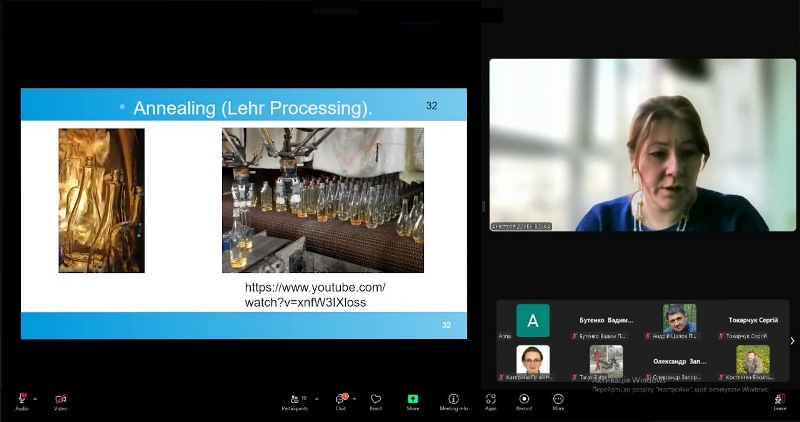Image resolution: width=800 pixels, height=422 pixels.
Task: Leave the meeting
Action: point(780,402)
